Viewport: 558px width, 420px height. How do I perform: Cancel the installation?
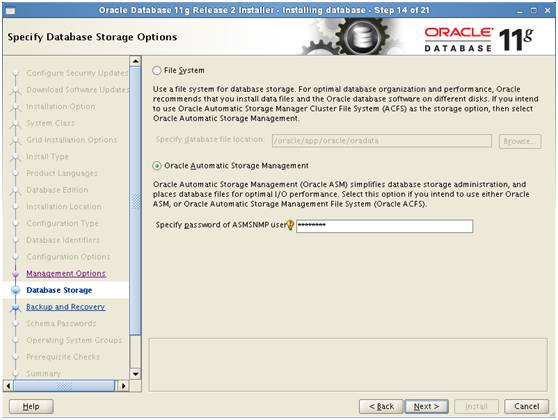(x=526, y=406)
